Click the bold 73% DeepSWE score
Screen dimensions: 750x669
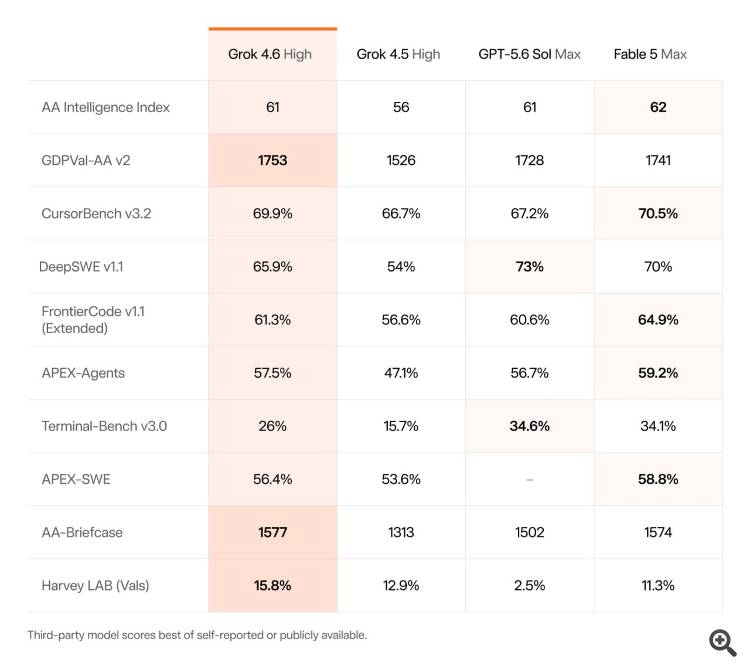529,266
